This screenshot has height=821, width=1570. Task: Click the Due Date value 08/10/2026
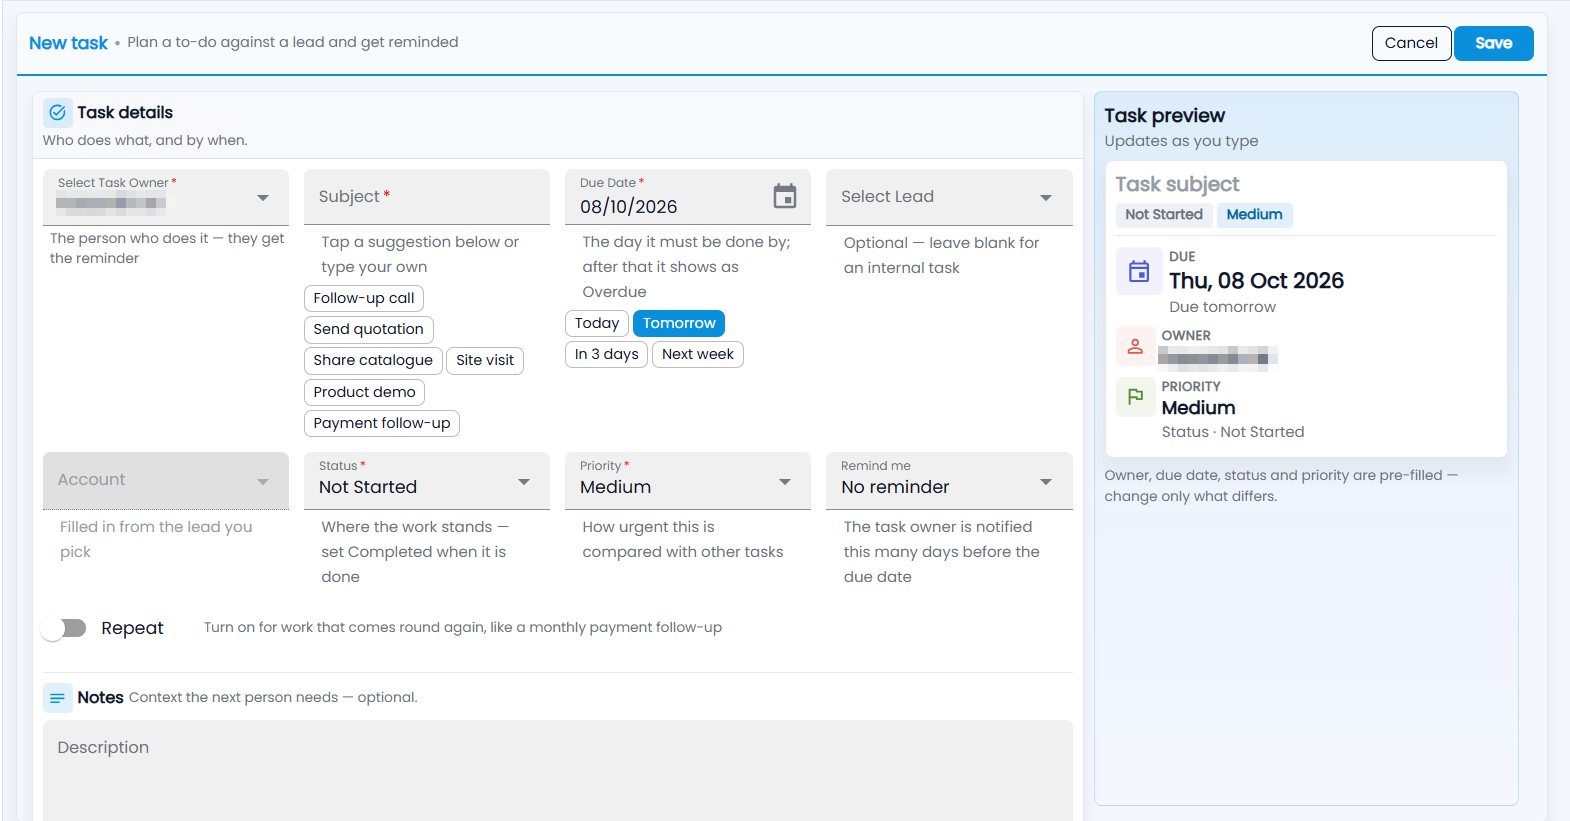coord(629,207)
